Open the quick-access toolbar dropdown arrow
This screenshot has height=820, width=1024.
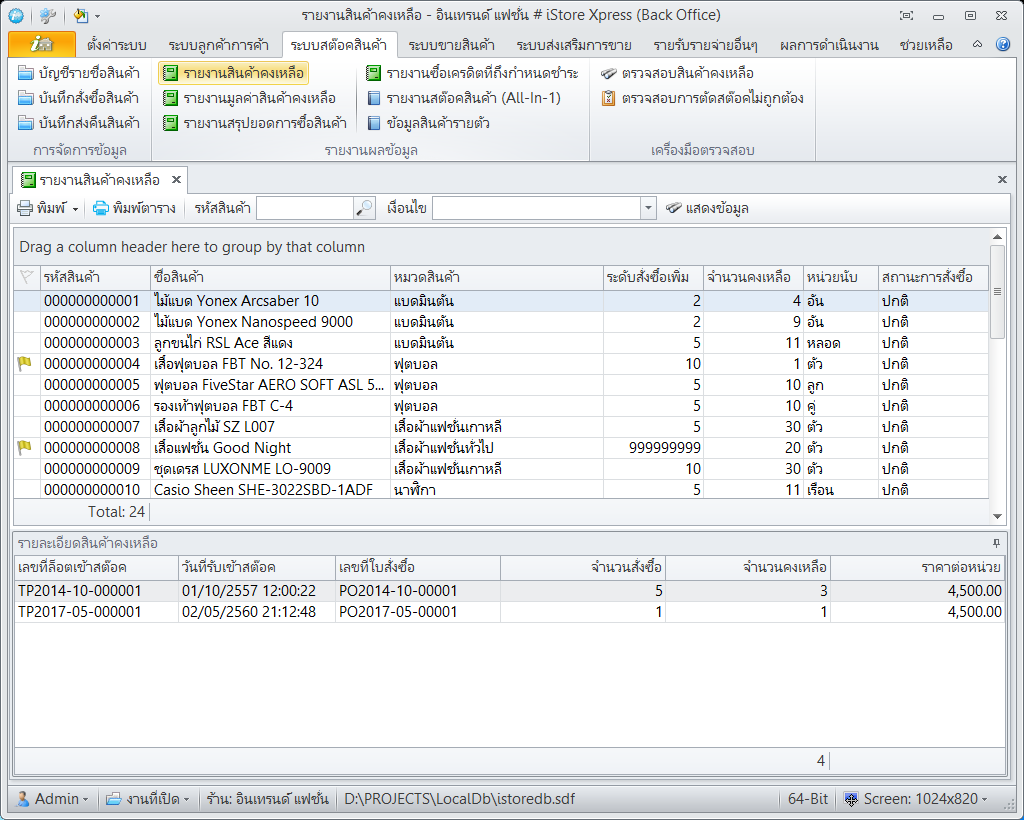[x=97, y=16]
